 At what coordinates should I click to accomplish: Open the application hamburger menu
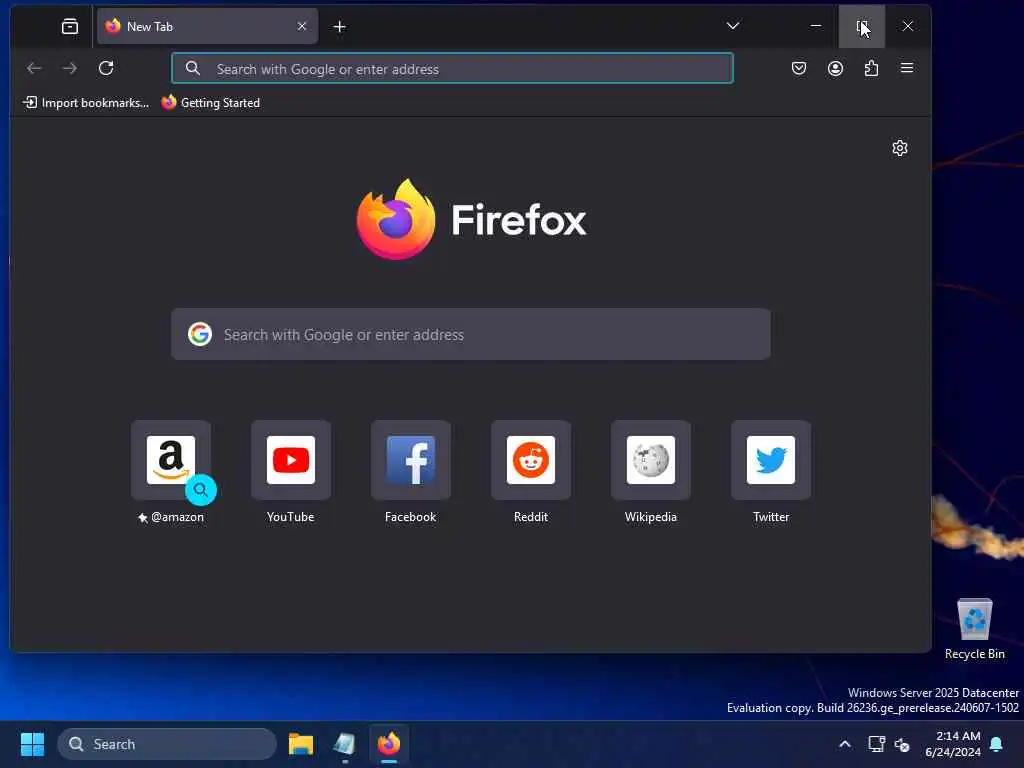pos(907,68)
